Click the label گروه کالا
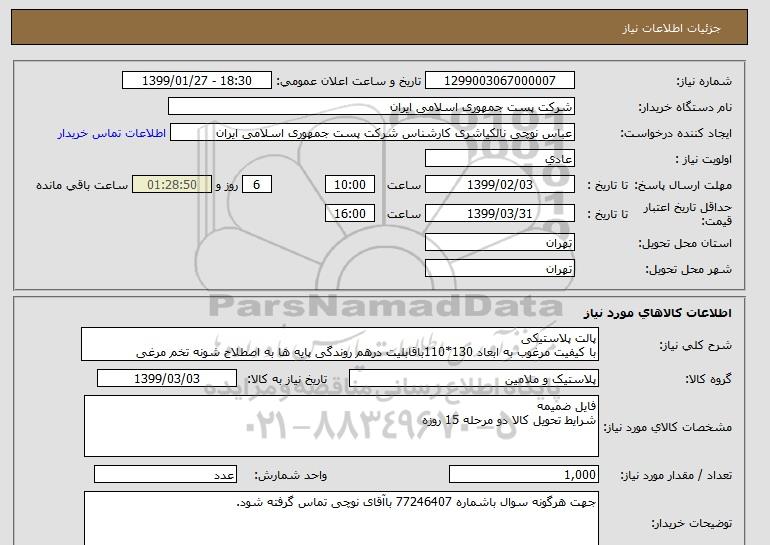 (709, 379)
